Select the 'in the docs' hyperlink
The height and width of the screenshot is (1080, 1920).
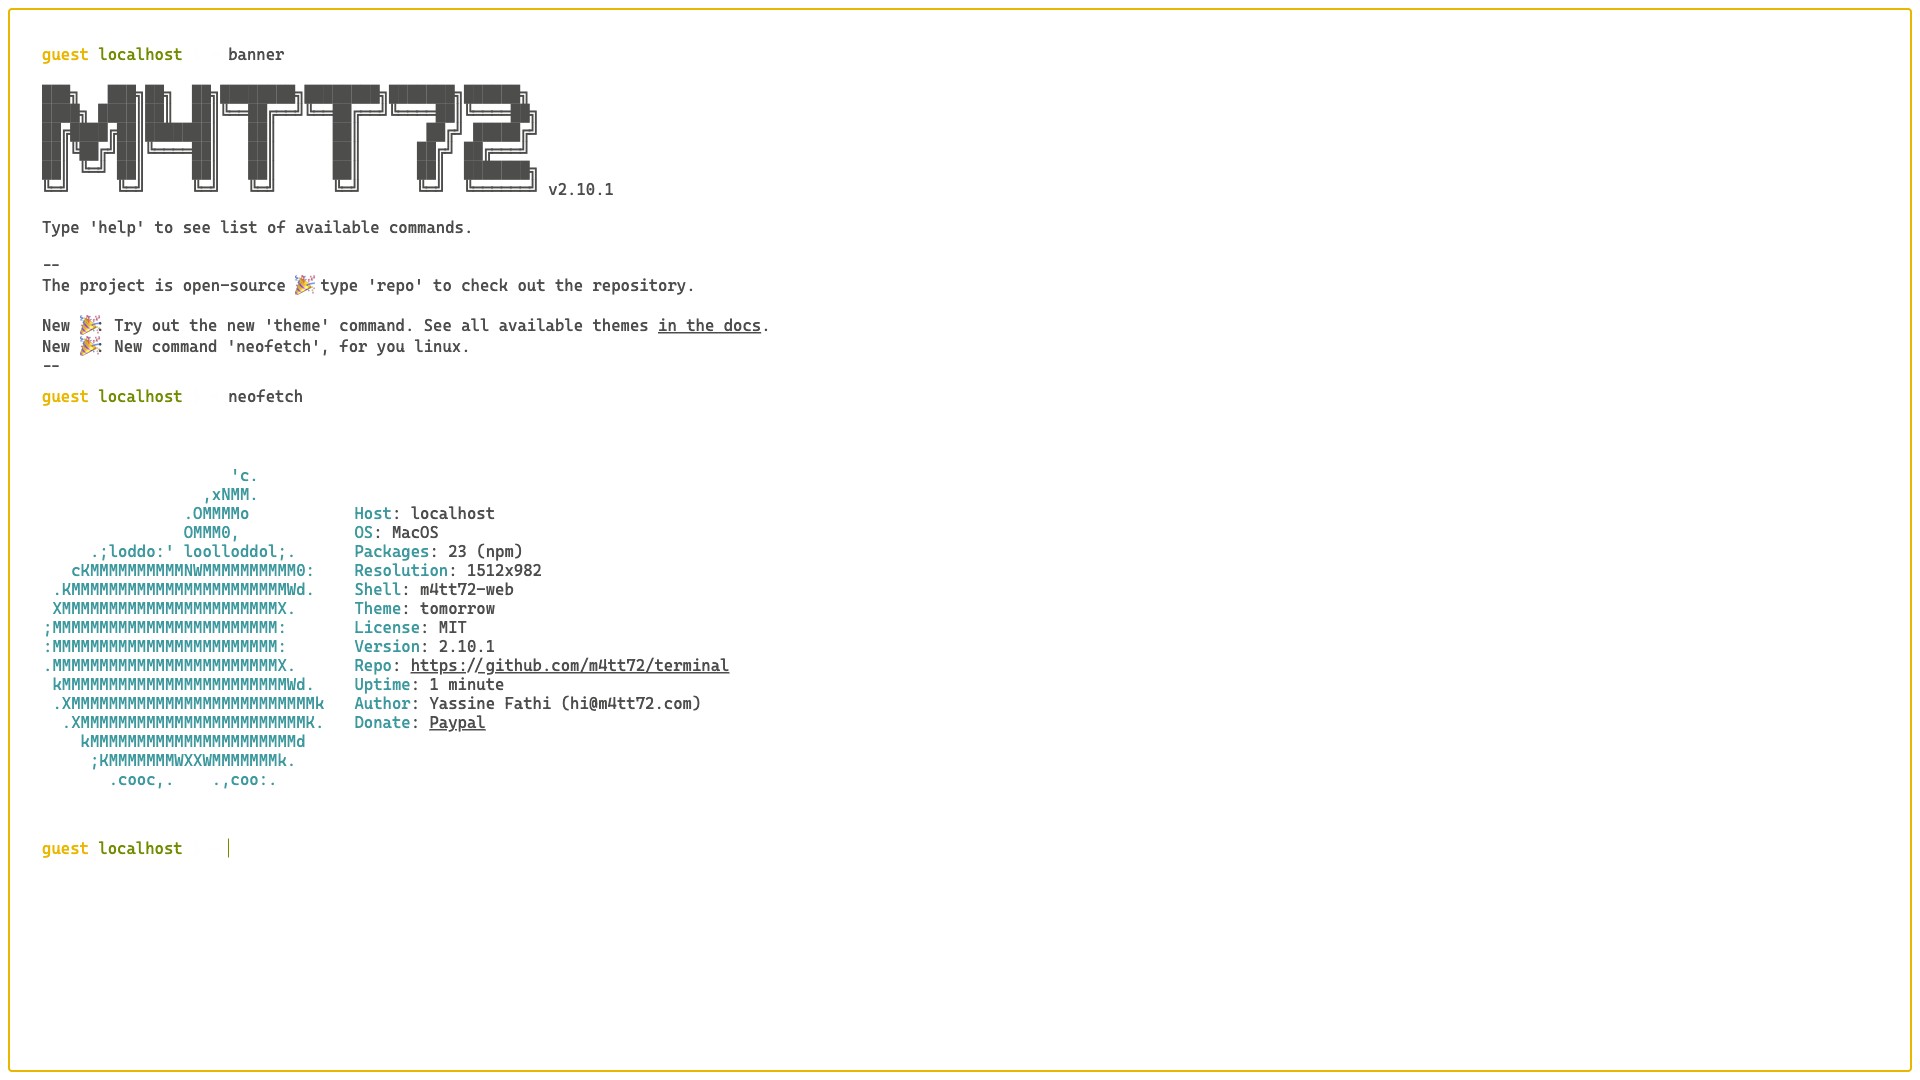coord(709,324)
